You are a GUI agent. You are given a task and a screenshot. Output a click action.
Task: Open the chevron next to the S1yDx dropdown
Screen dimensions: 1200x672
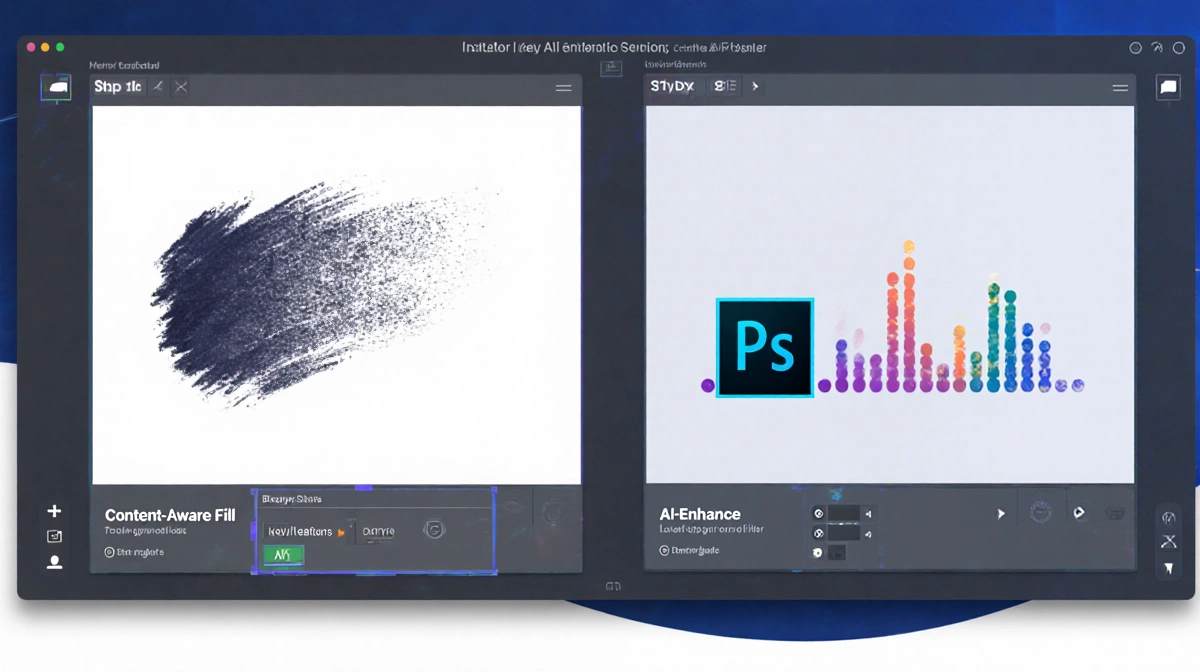pos(755,86)
